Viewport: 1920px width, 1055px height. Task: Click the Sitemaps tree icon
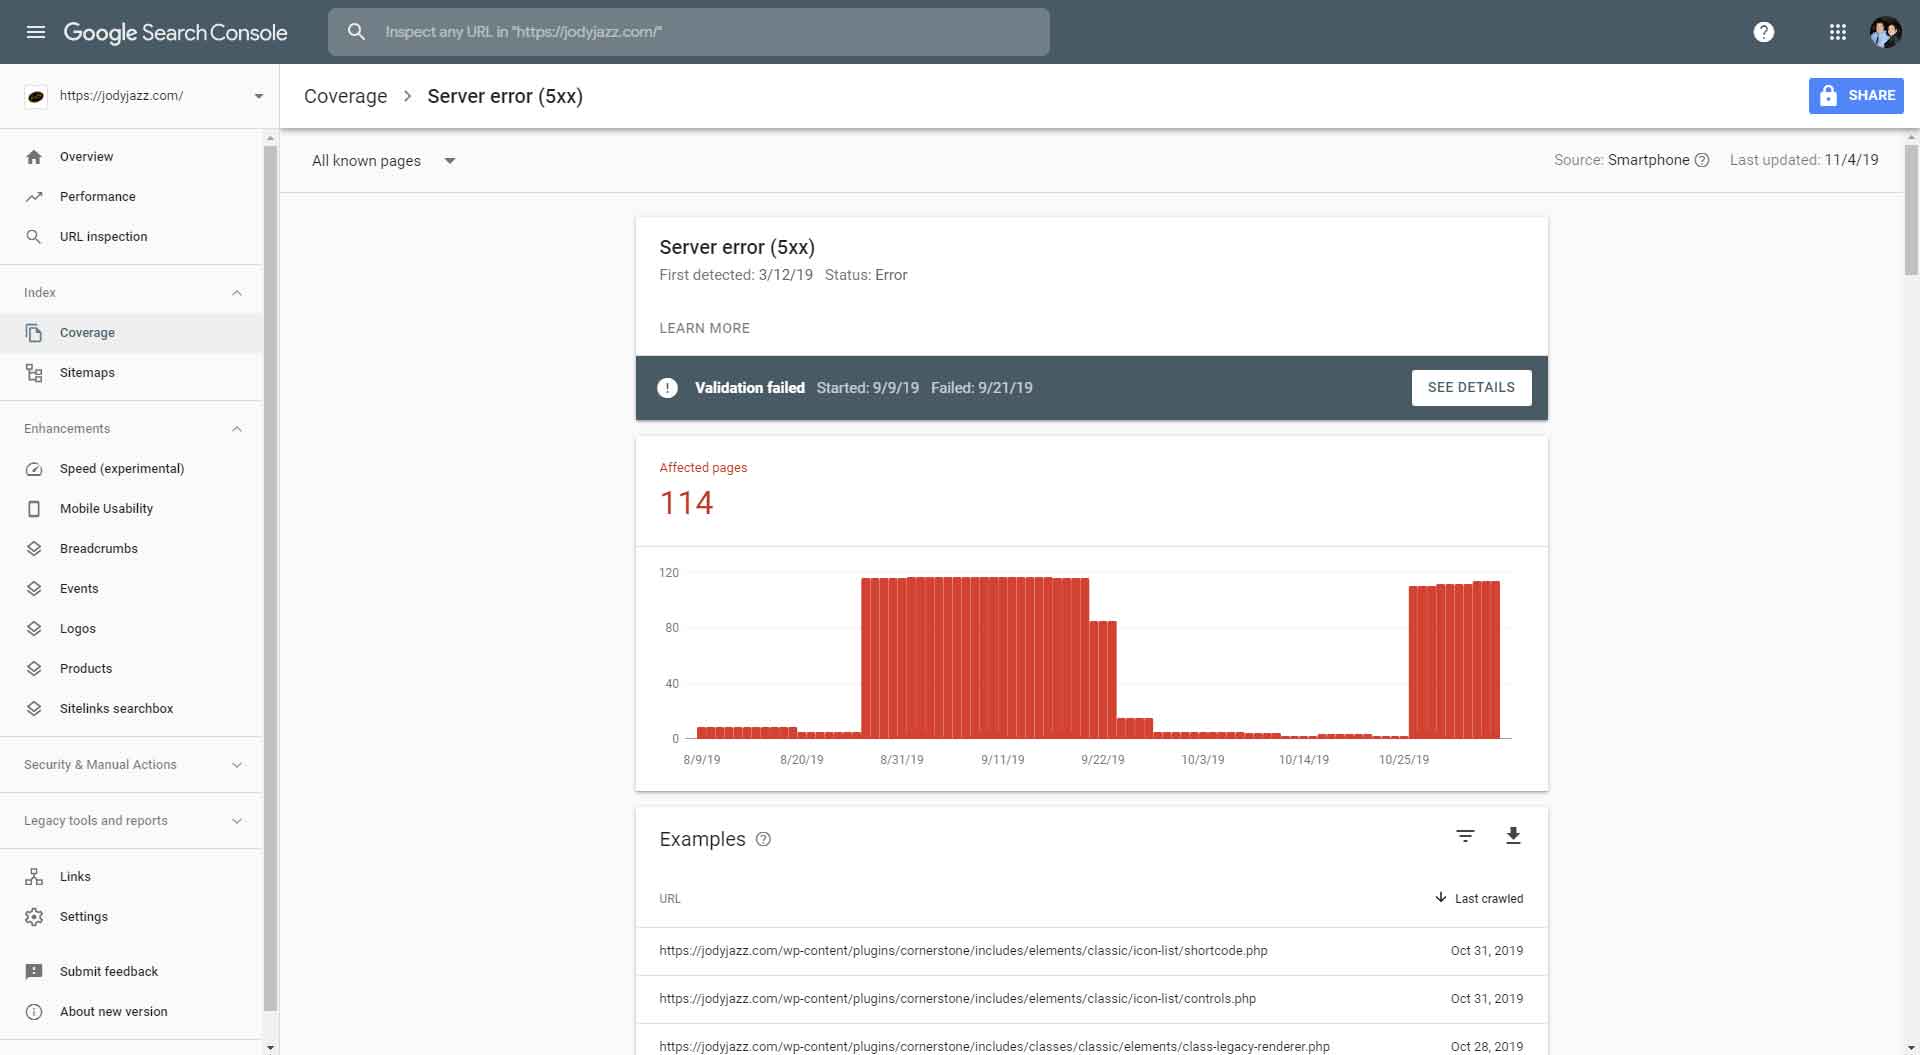[34, 373]
